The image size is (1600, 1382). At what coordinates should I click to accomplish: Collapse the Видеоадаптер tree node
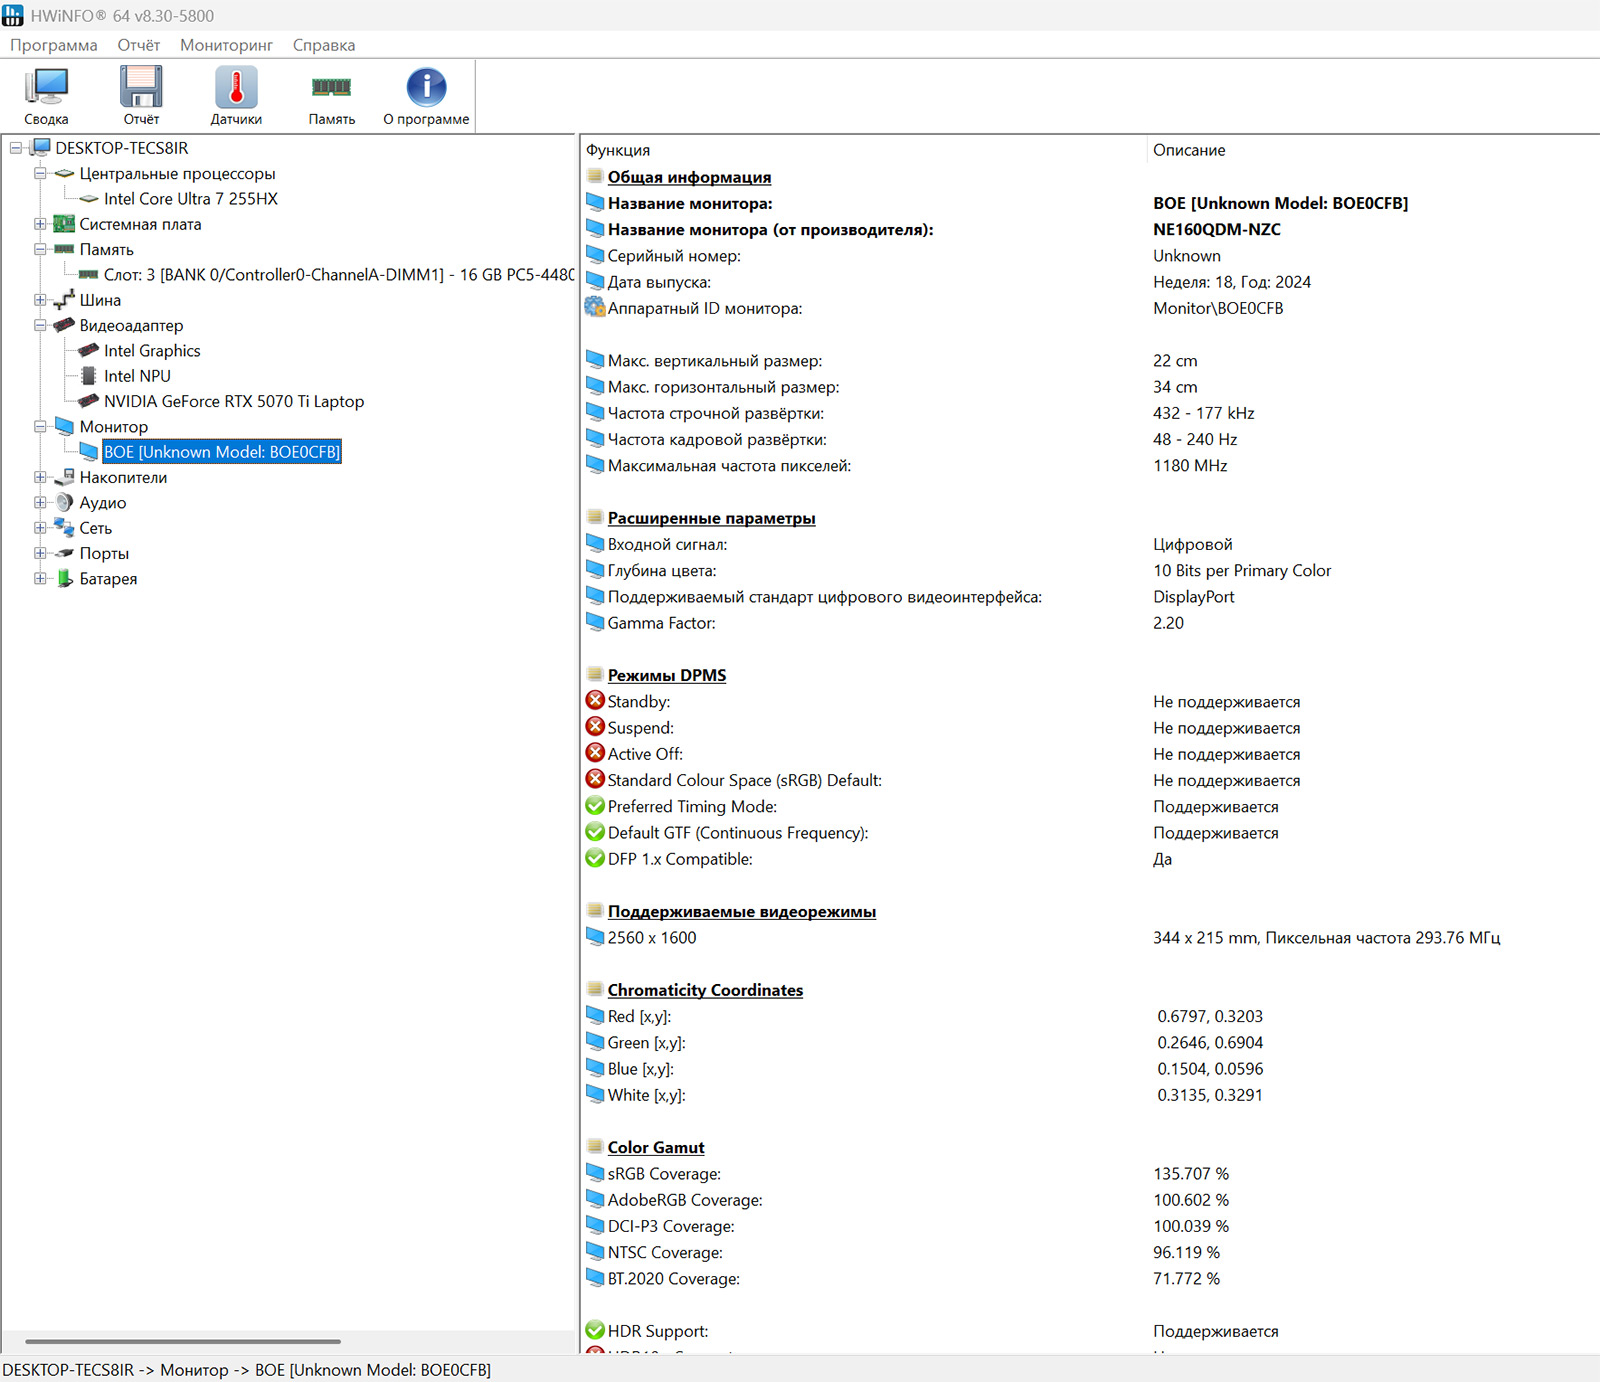tap(40, 325)
